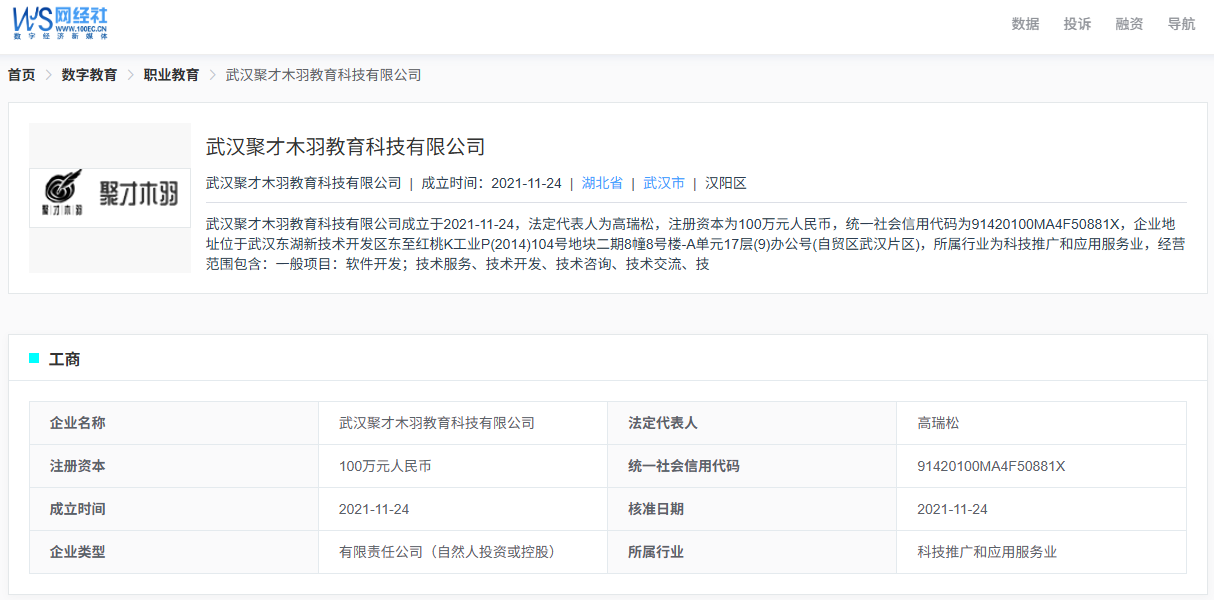Click the 统一社会信用代码 label cell
The width and height of the screenshot is (1214, 600).
click(752, 466)
